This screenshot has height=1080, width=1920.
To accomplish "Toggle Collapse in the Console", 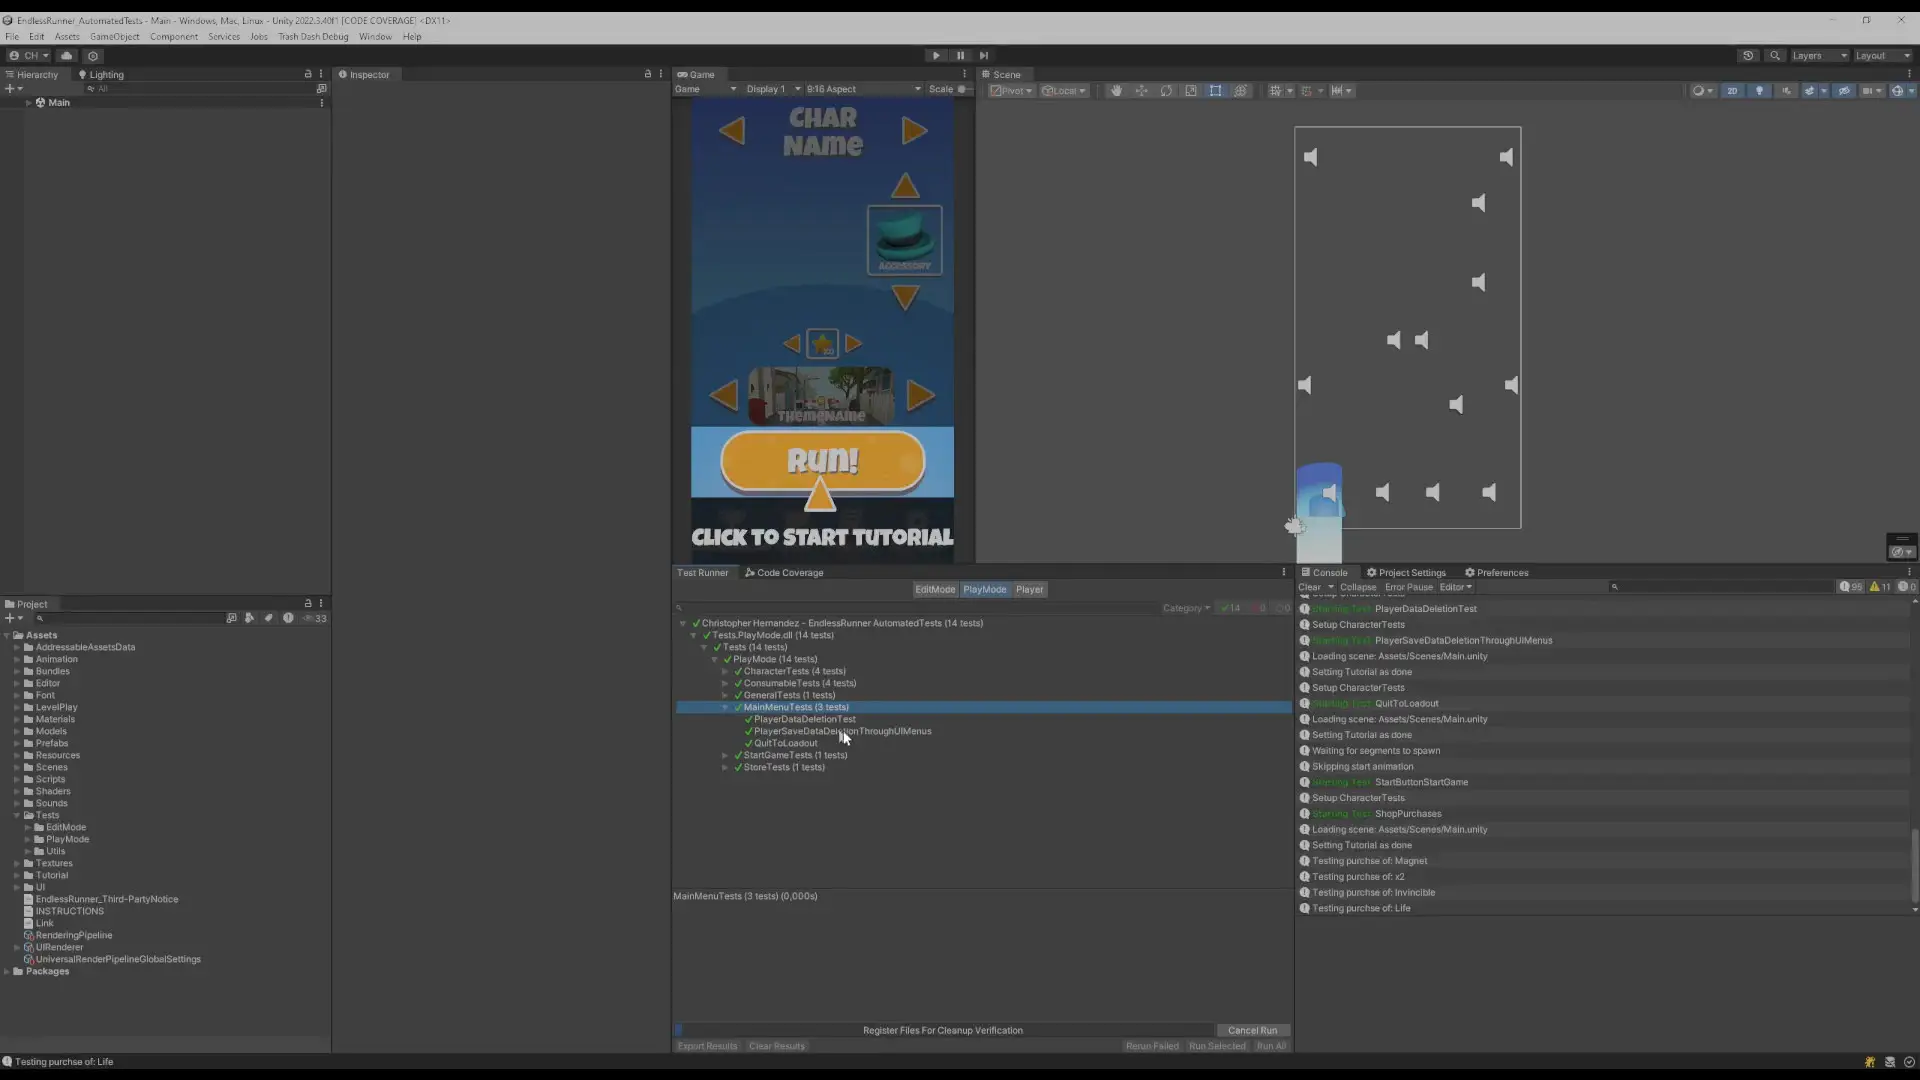I will [x=1358, y=588].
